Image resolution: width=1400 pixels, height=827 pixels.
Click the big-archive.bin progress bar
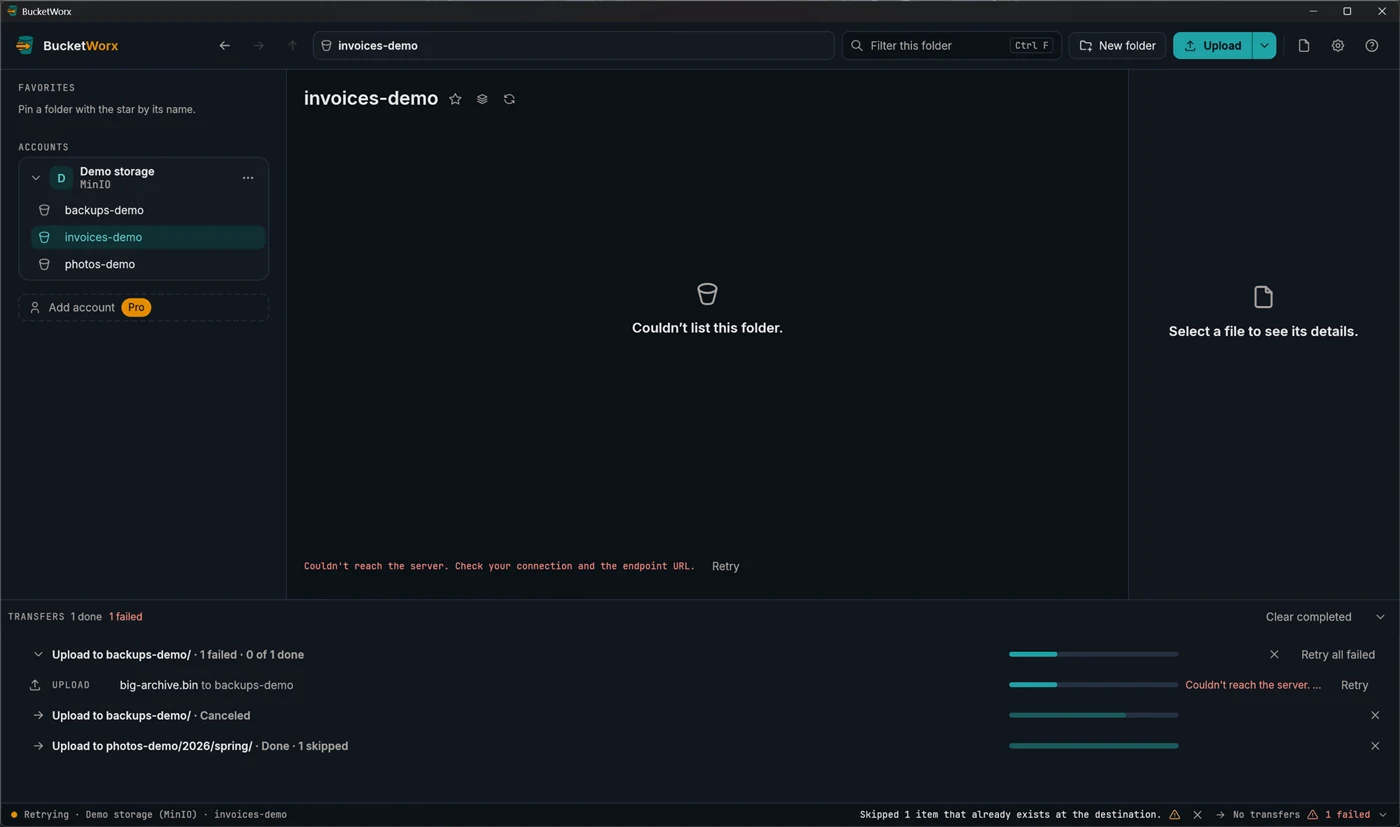coord(1094,685)
